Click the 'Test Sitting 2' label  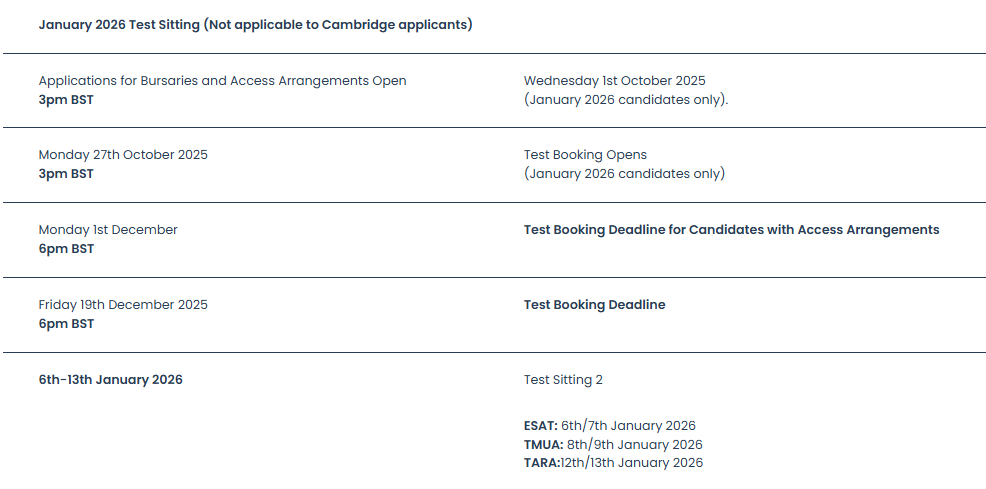(563, 380)
